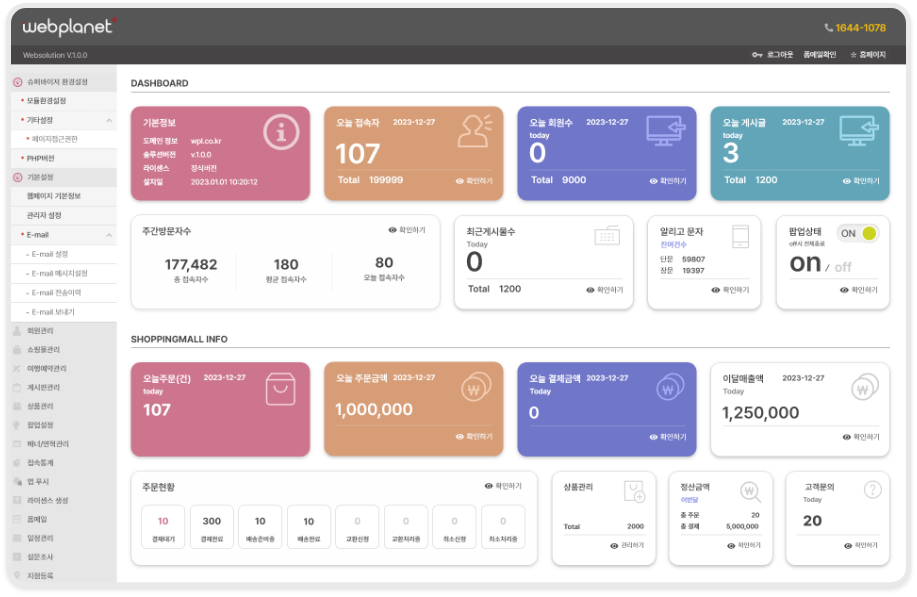Click the 홈페이지 link in top bar
Image resolution: width=917 pixels, height=597 pixels.
pos(867,55)
